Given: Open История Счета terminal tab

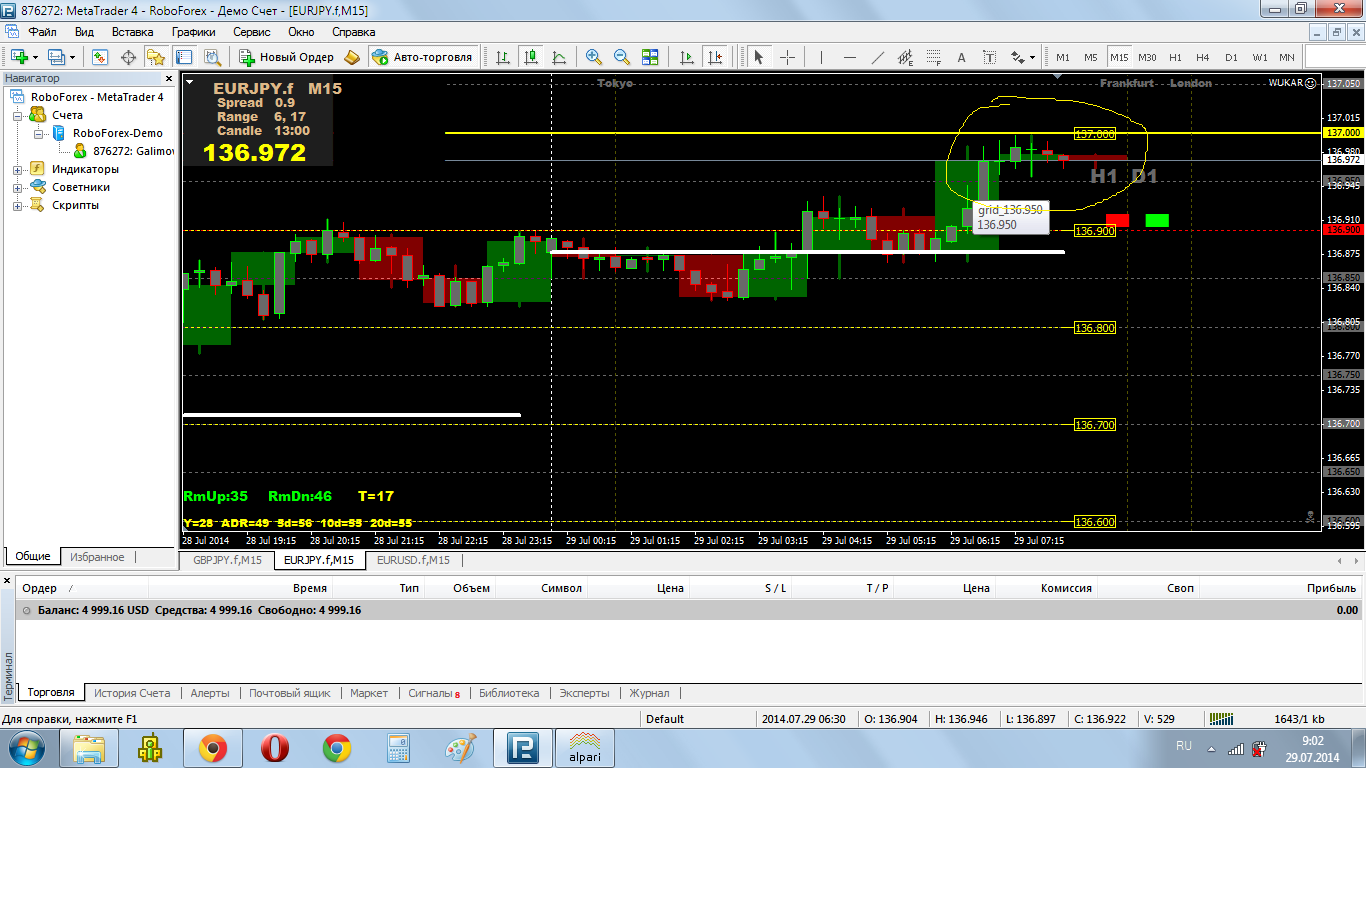Looking at the screenshot, I should pyautogui.click(x=132, y=693).
